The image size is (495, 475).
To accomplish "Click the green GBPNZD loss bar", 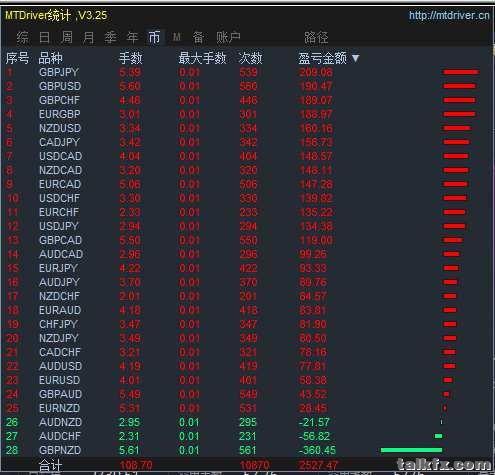I will tap(411, 450).
